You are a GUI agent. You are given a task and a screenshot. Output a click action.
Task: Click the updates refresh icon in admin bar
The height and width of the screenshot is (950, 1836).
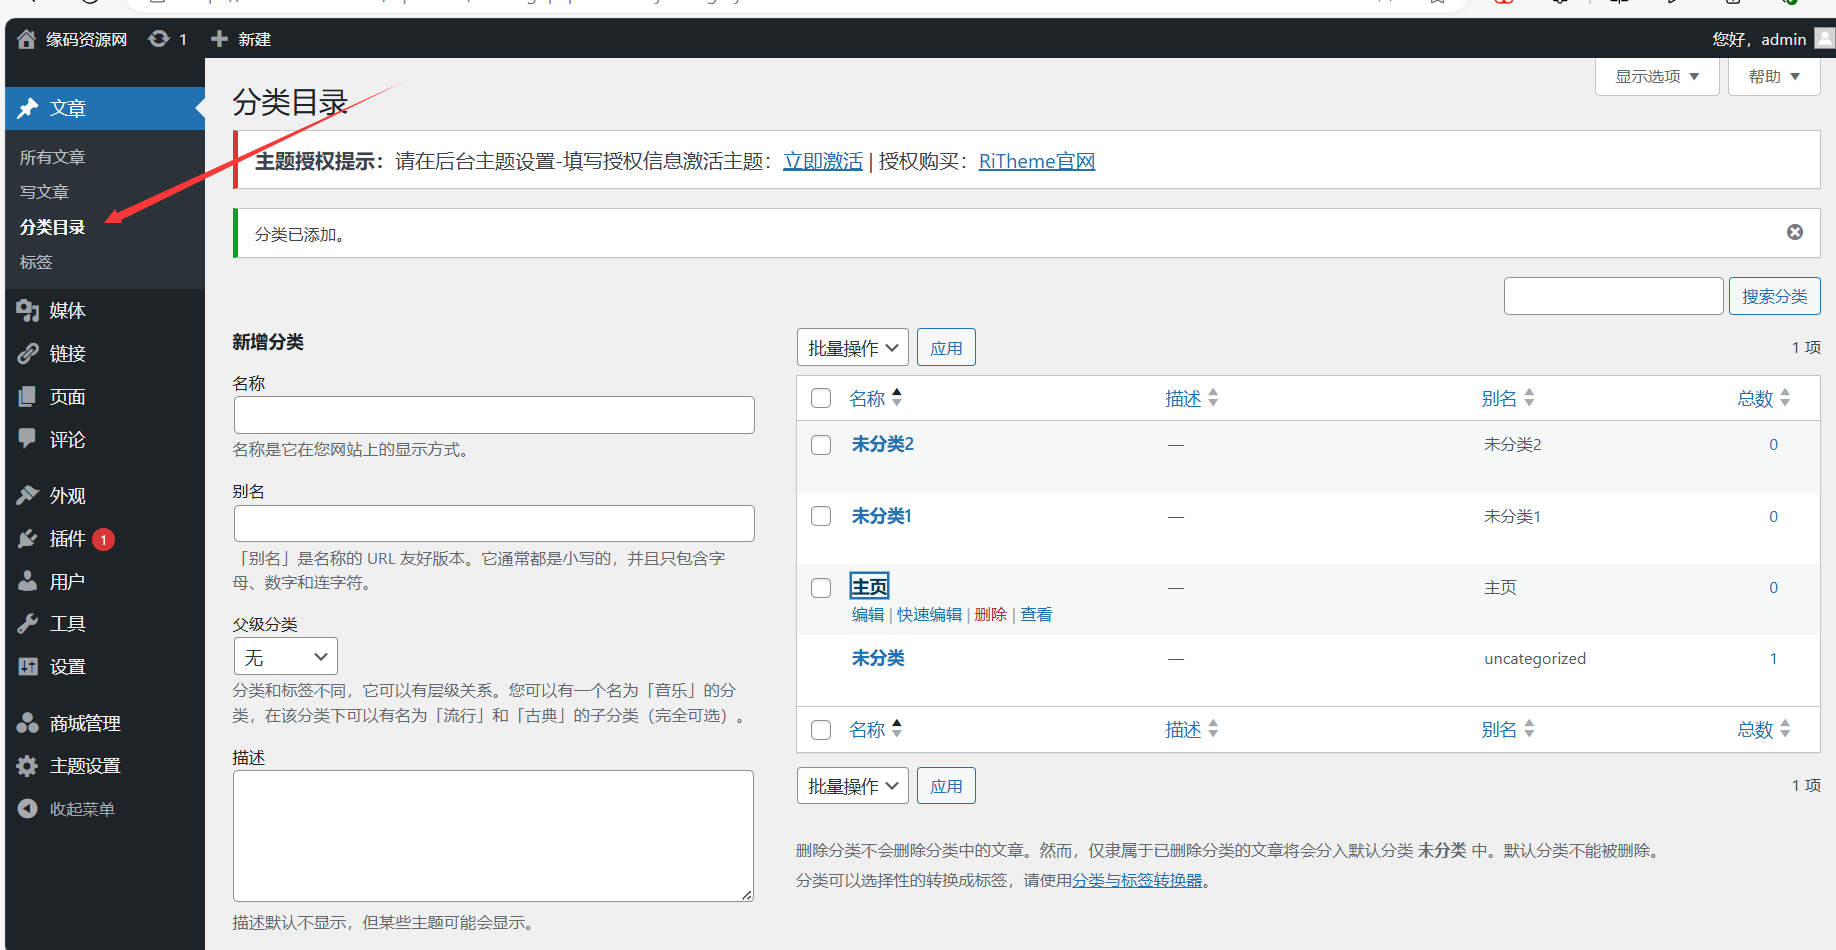pos(158,39)
